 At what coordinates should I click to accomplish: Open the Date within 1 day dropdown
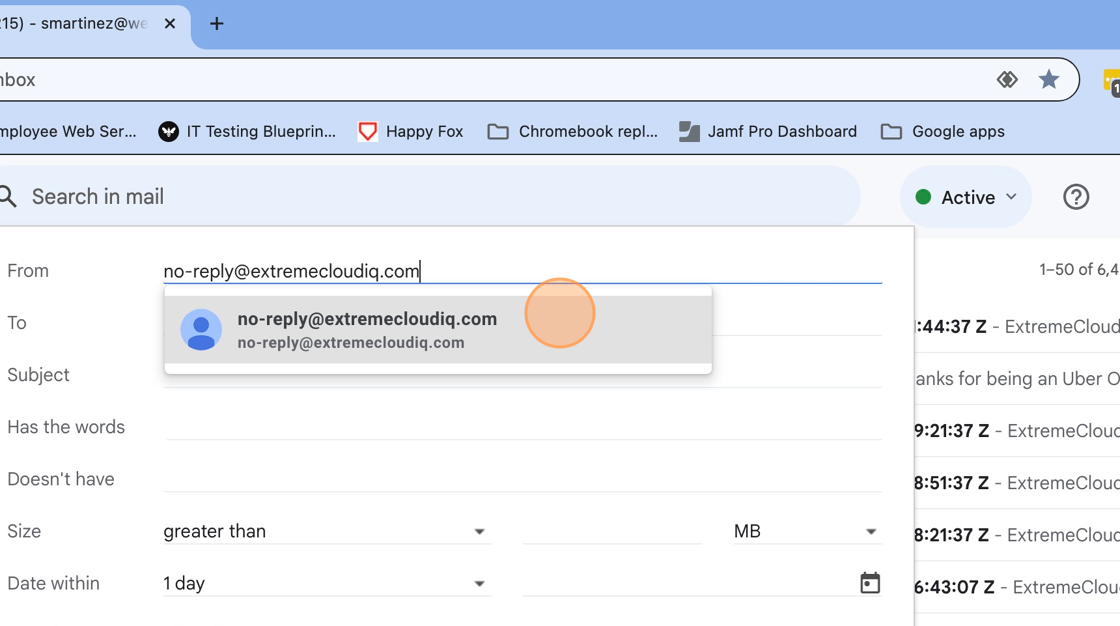pos(326,583)
